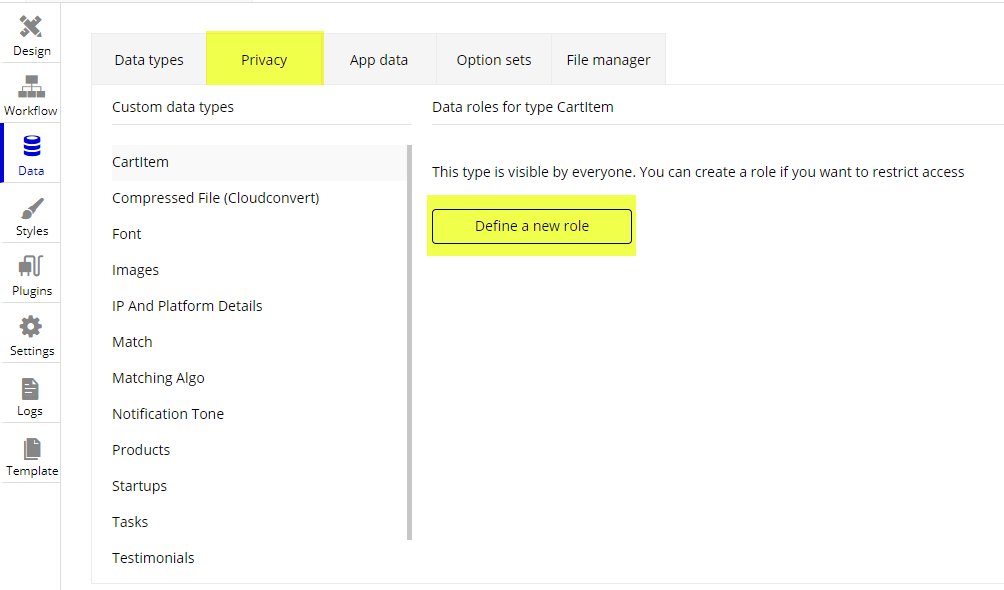1004x590 pixels.
Task: Click the data types list scrollbar
Action: tap(410, 343)
